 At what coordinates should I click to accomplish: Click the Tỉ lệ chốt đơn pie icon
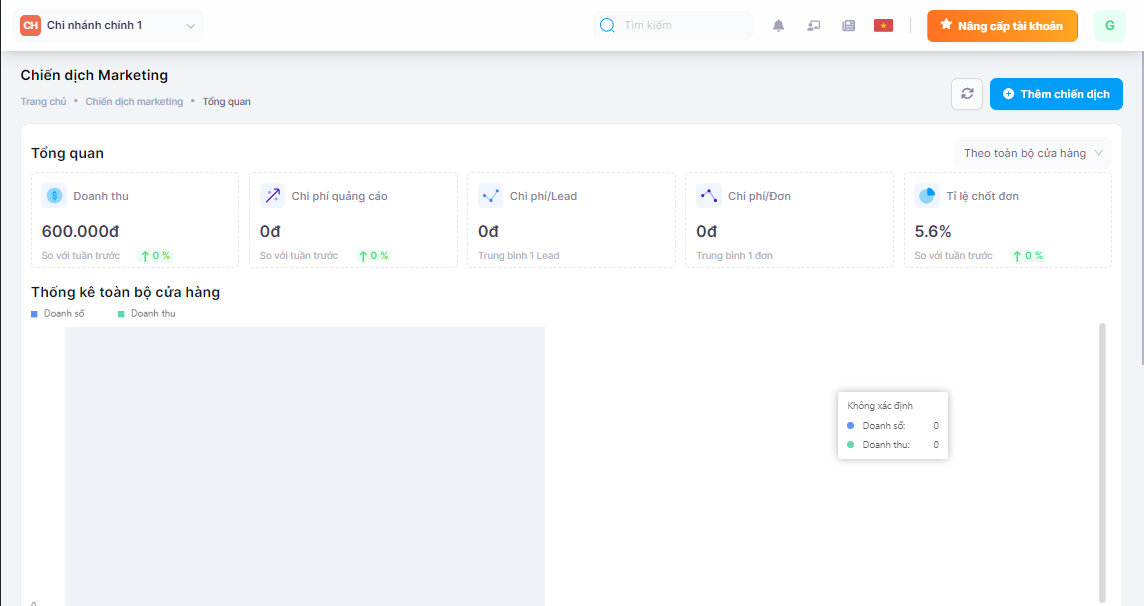coord(926,196)
